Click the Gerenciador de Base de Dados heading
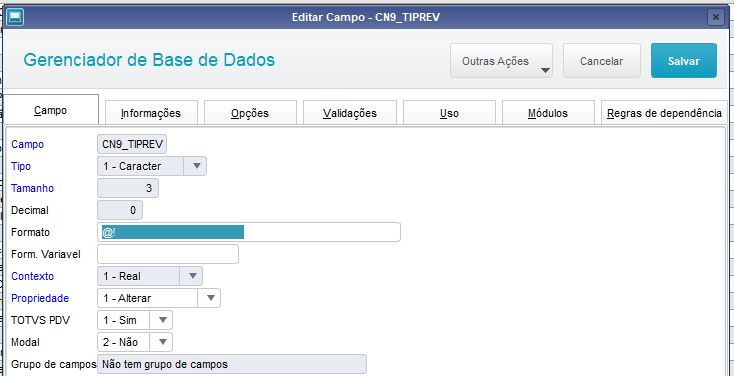Image resolution: width=734 pixels, height=376 pixels. pyautogui.click(x=149, y=60)
